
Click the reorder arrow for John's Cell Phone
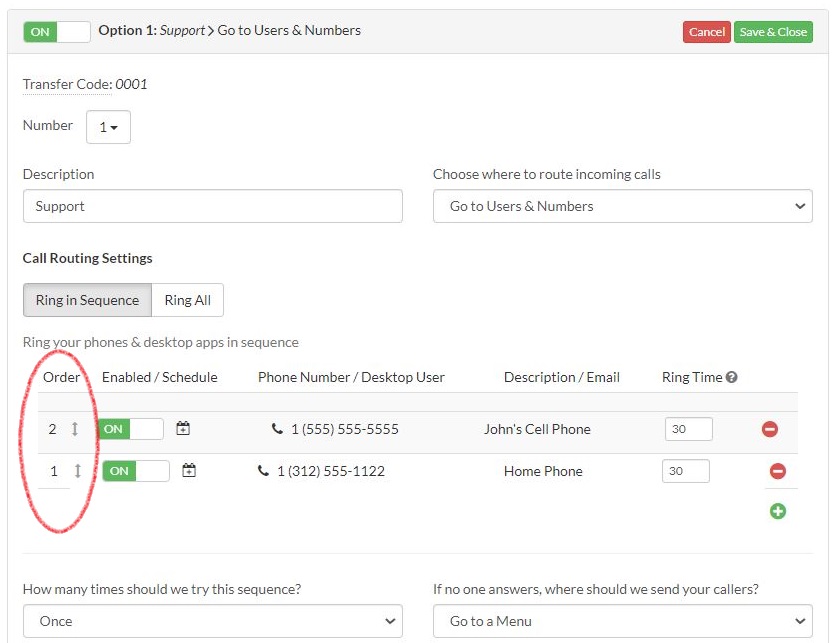(x=74, y=429)
